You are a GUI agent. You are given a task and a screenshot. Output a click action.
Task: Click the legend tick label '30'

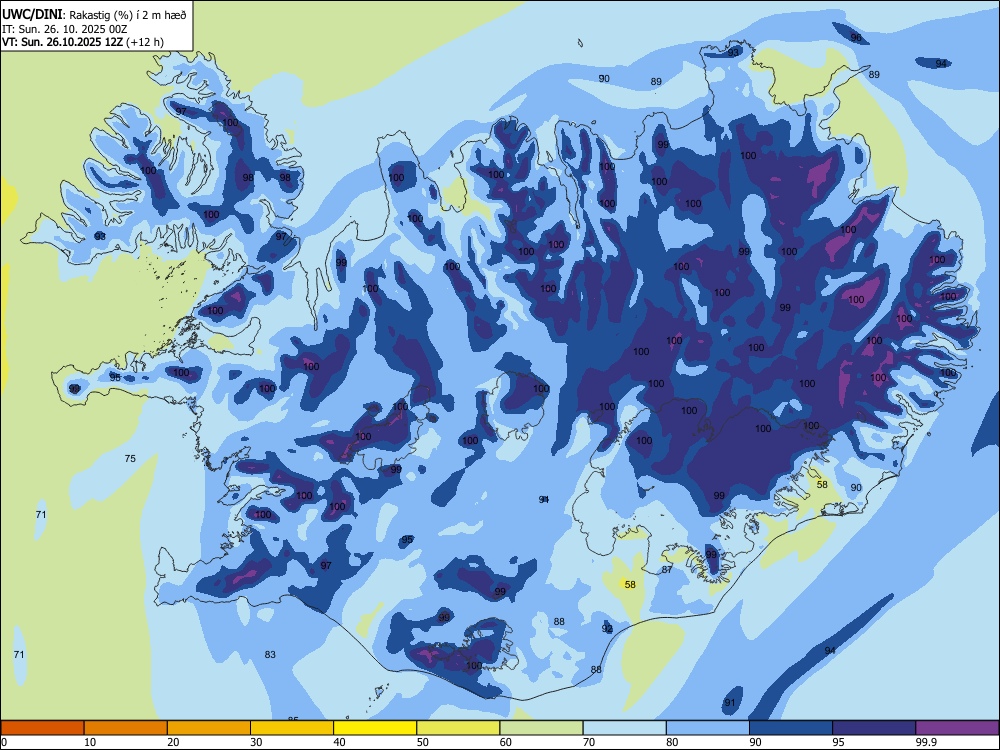pyautogui.click(x=256, y=742)
